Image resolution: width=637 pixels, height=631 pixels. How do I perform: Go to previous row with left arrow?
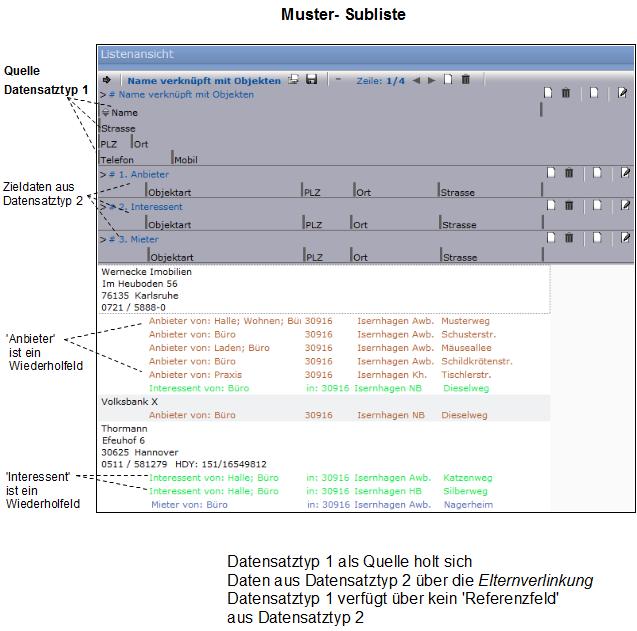417,80
